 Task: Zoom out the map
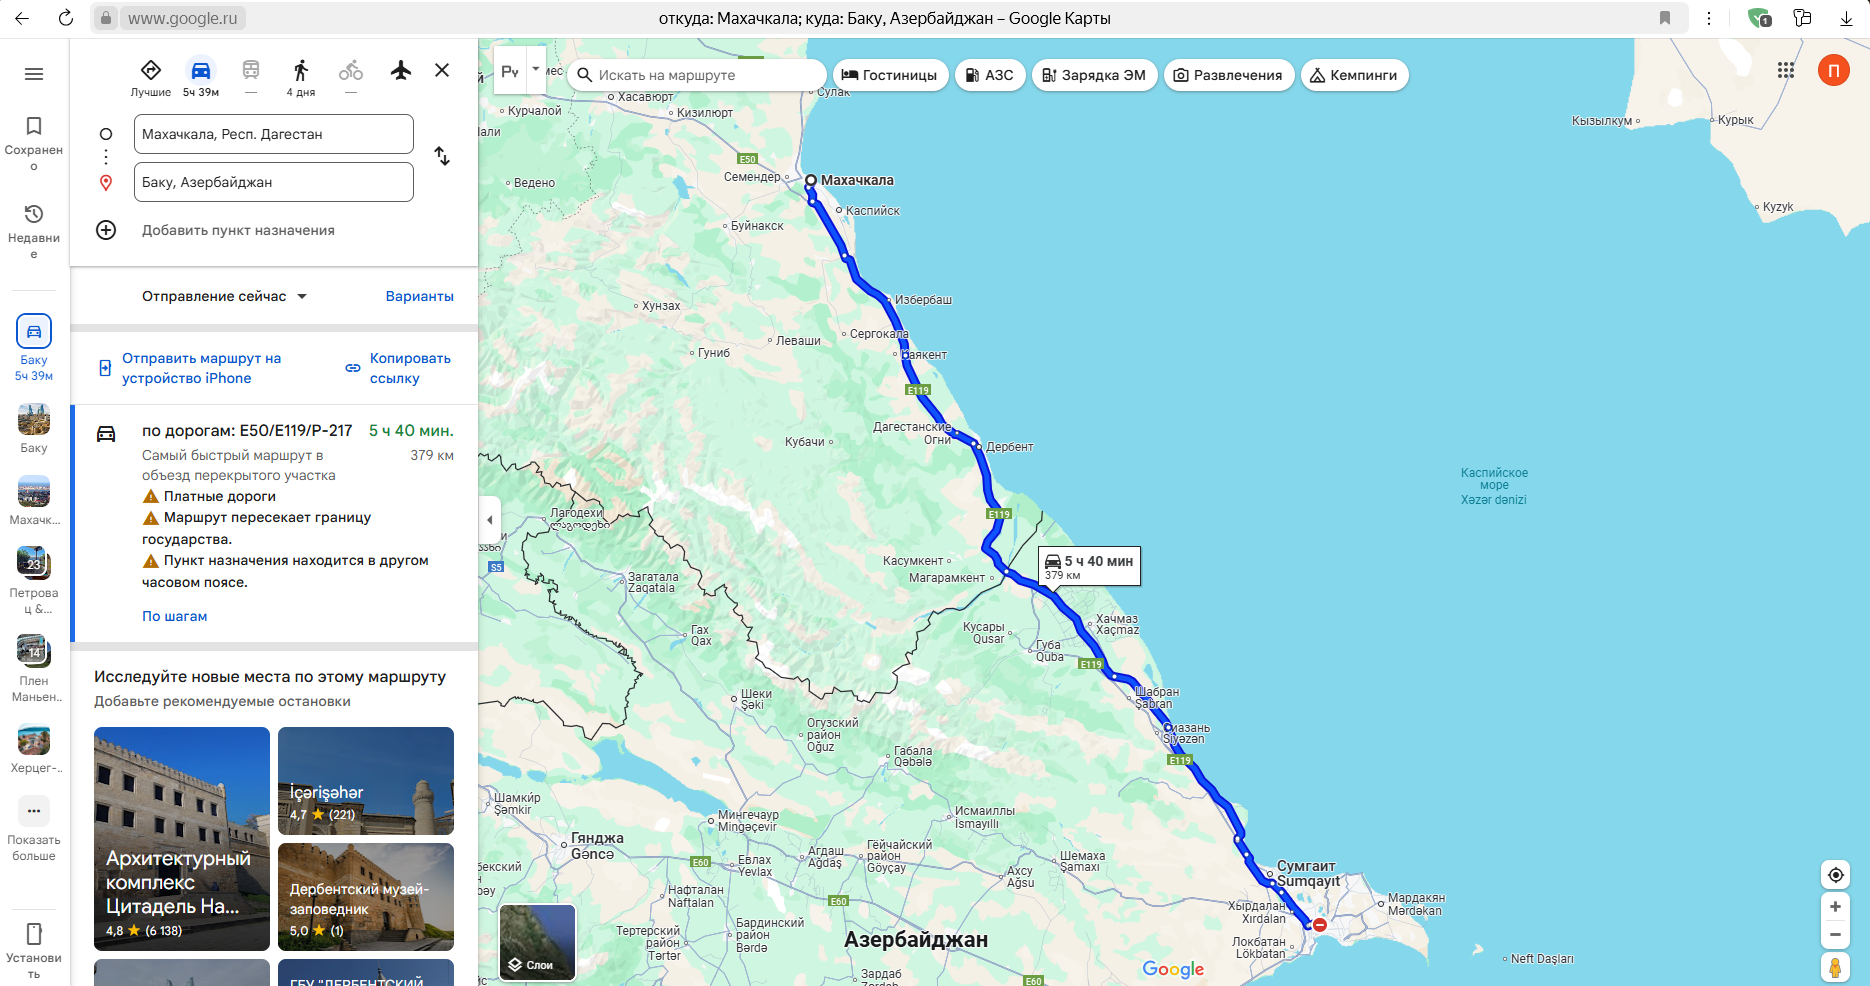coord(1835,936)
